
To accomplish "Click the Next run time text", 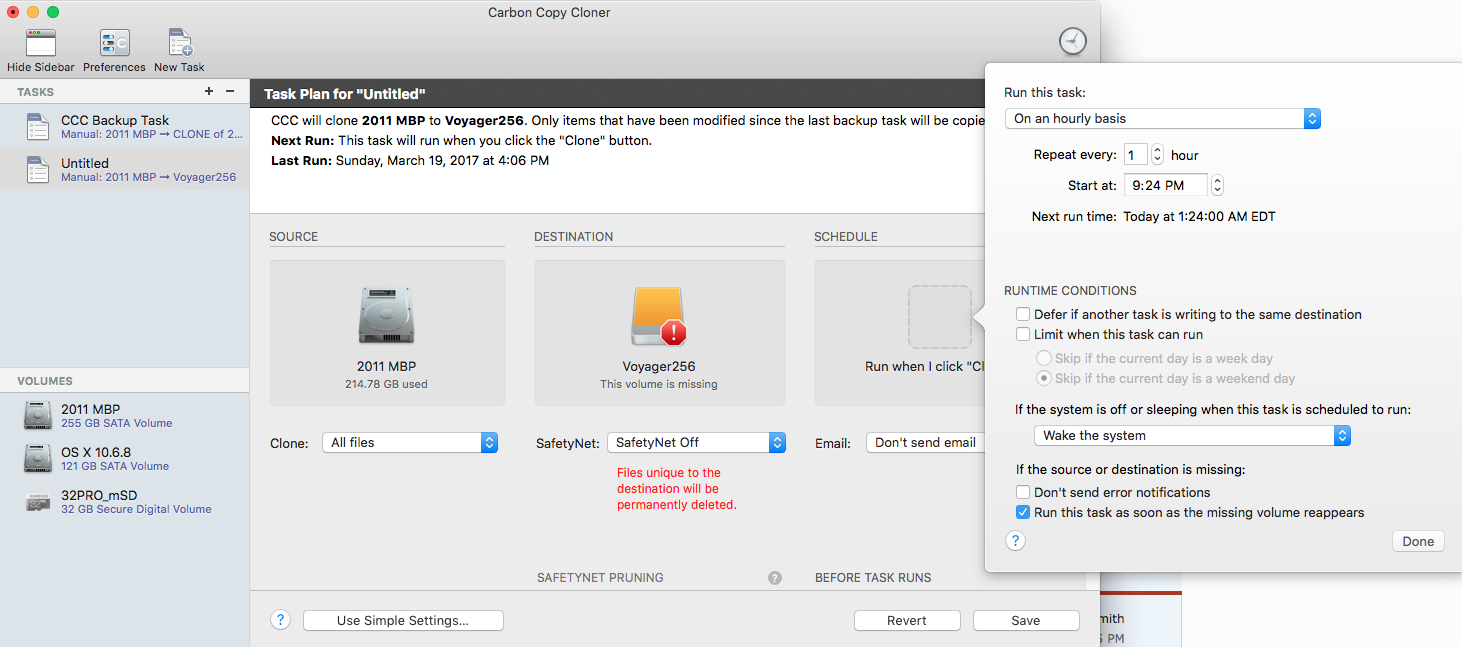I will click(x=1154, y=216).
